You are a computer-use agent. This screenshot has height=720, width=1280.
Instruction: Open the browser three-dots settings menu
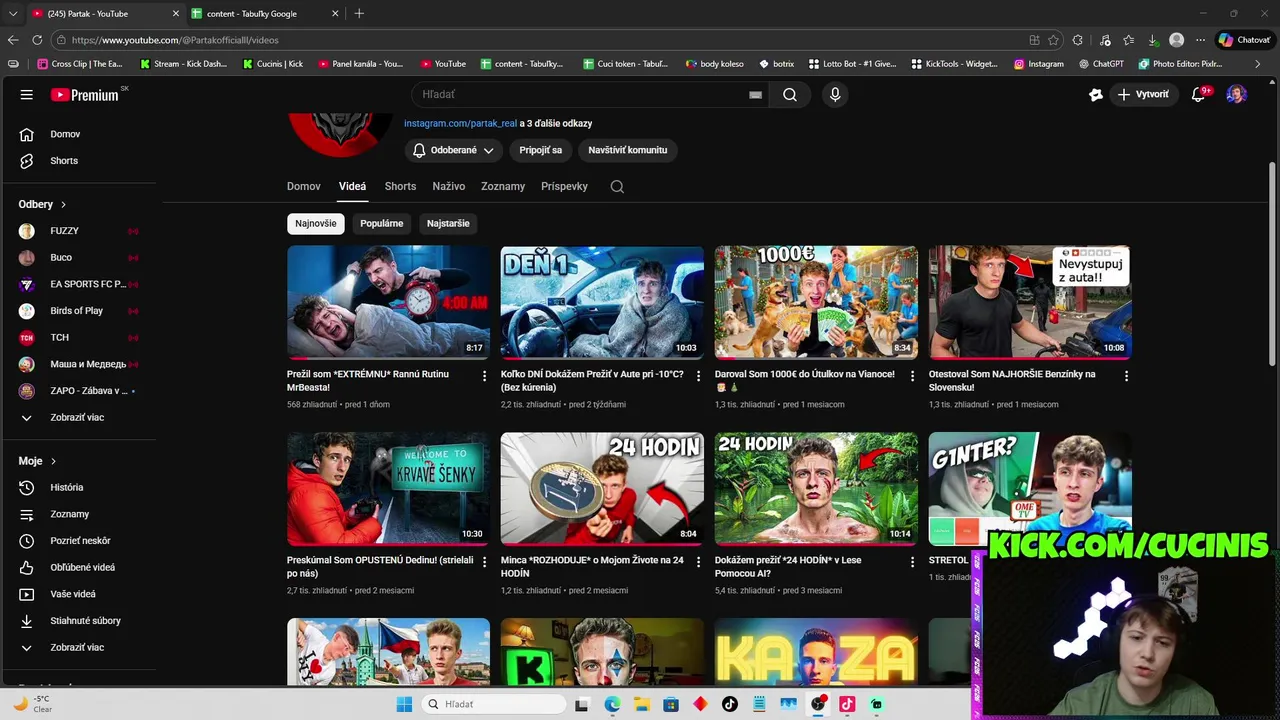pyautogui.click(x=1200, y=40)
